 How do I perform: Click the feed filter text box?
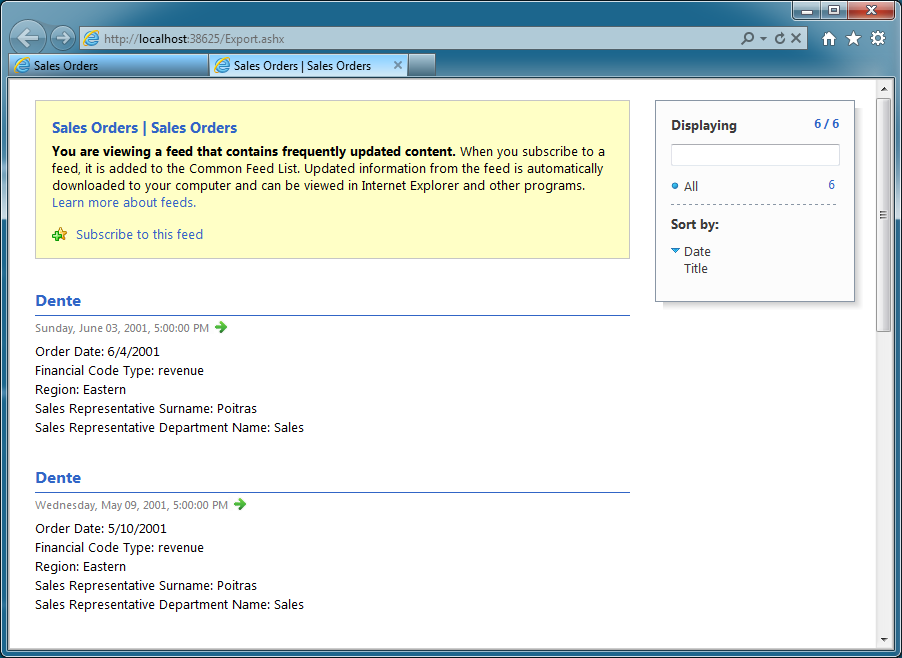(x=755, y=155)
